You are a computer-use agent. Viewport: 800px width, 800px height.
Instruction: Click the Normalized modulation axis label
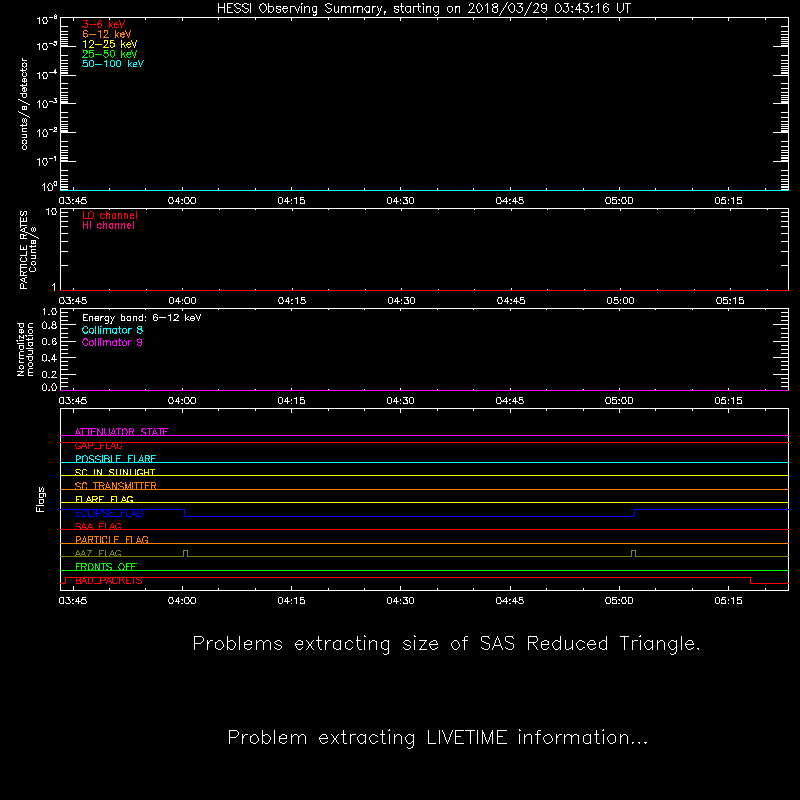[x=25, y=349]
